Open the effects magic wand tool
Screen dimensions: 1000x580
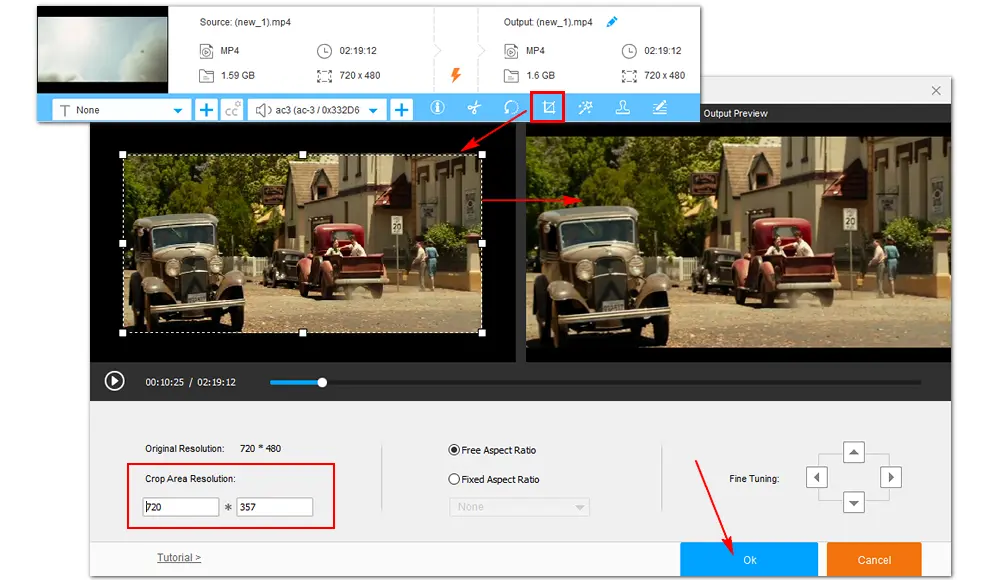point(585,108)
